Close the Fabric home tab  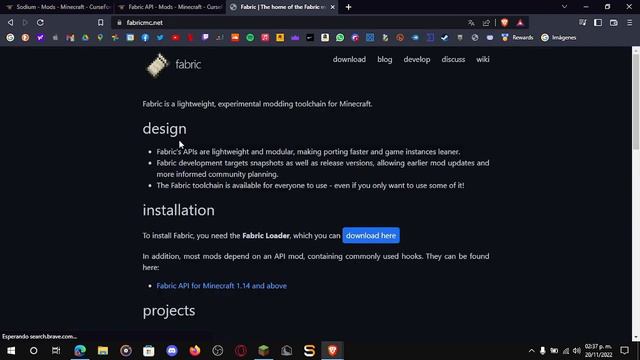(x=332, y=7)
